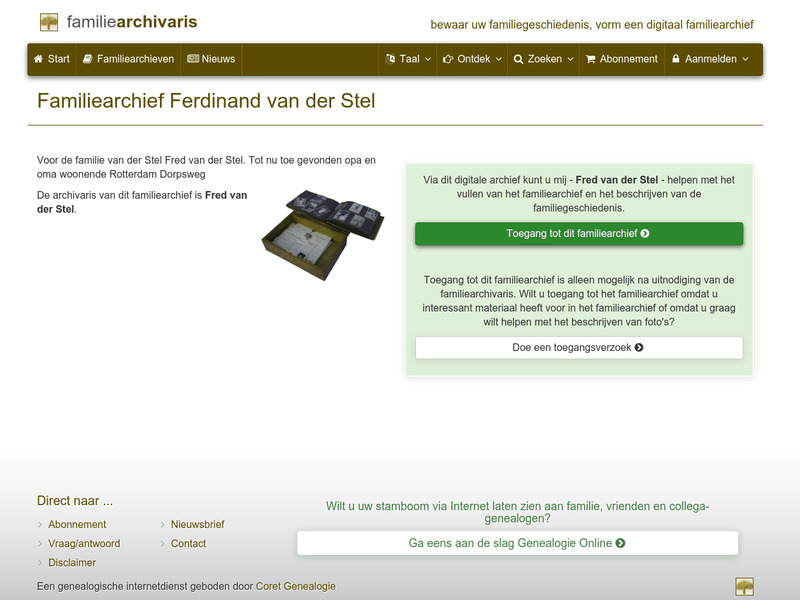Viewport: 800px width, 600px height.
Task: Click the book icon next to Familiearchieven
Action: pos(87,59)
